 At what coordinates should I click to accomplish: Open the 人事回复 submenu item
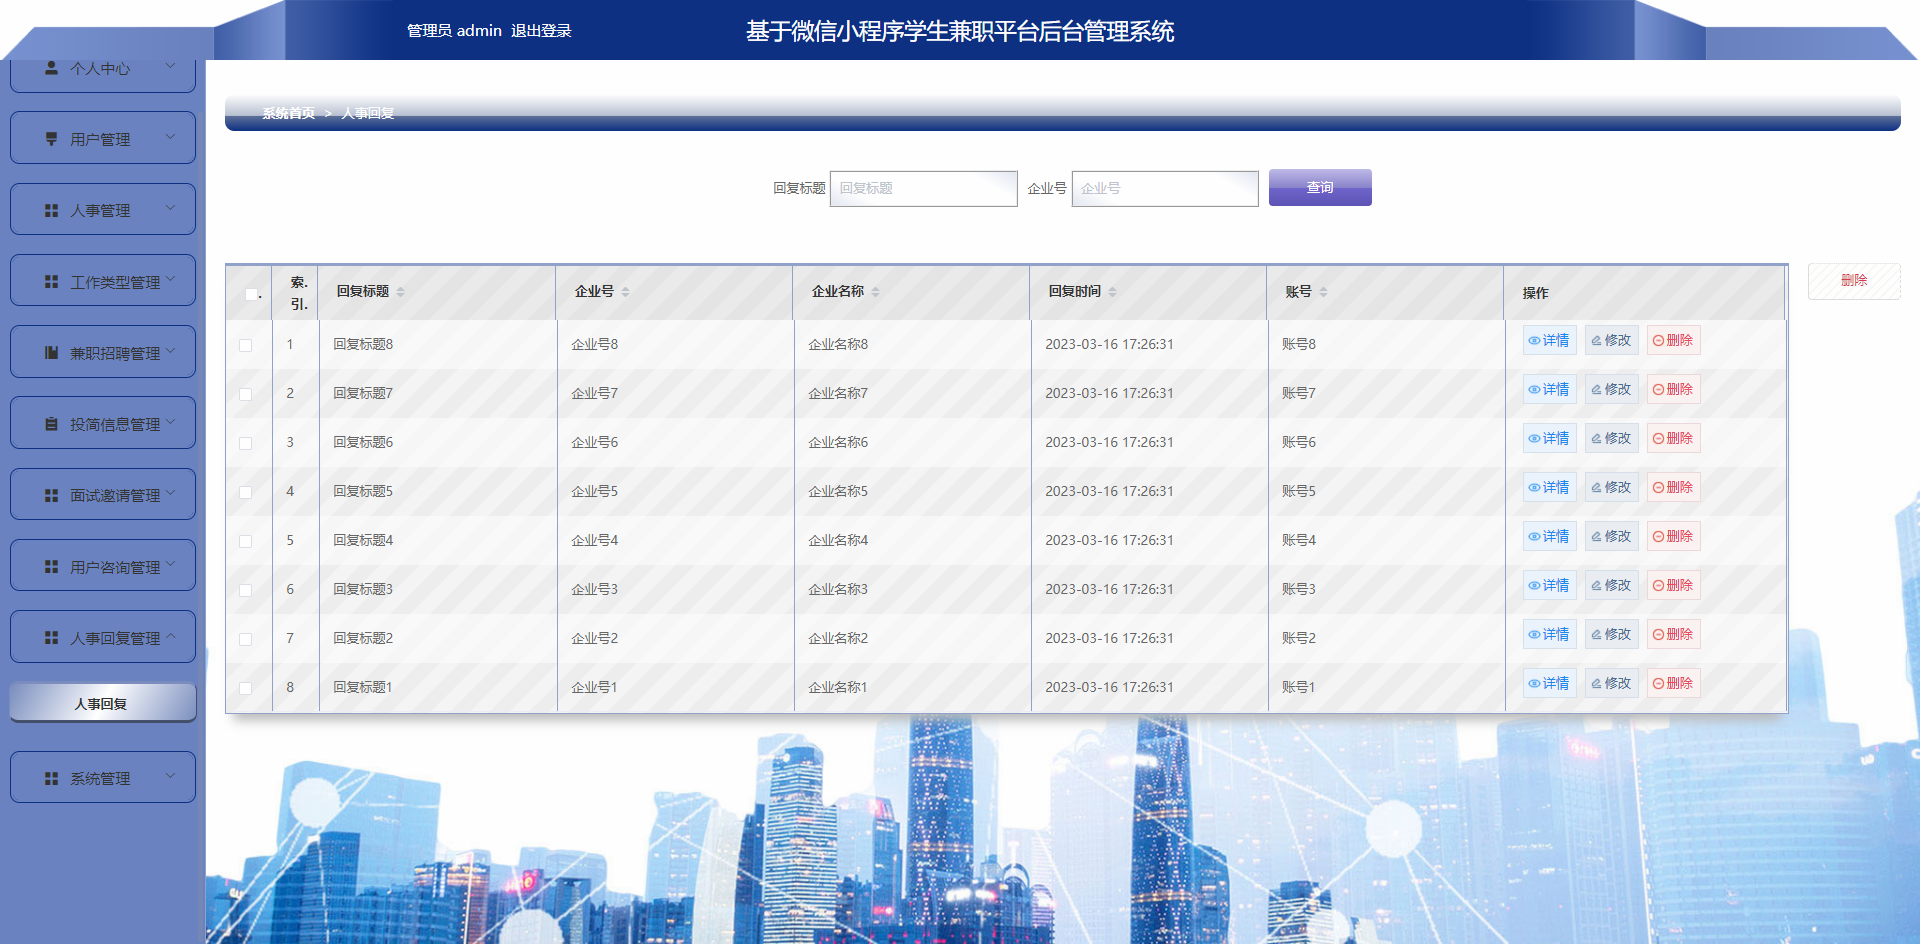tap(102, 703)
